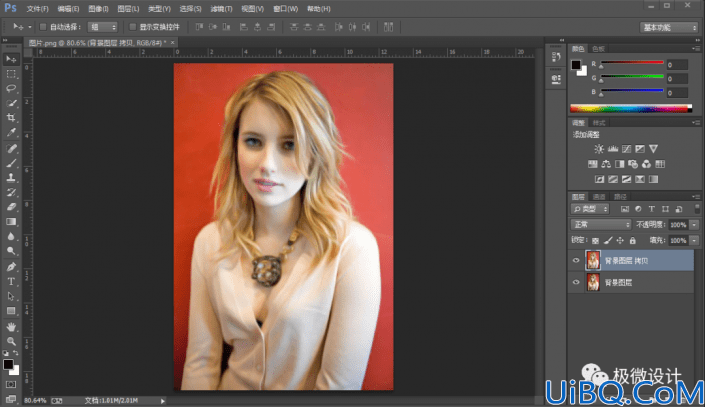
Task: Open the 图像(I) menu
Action: (x=98, y=9)
